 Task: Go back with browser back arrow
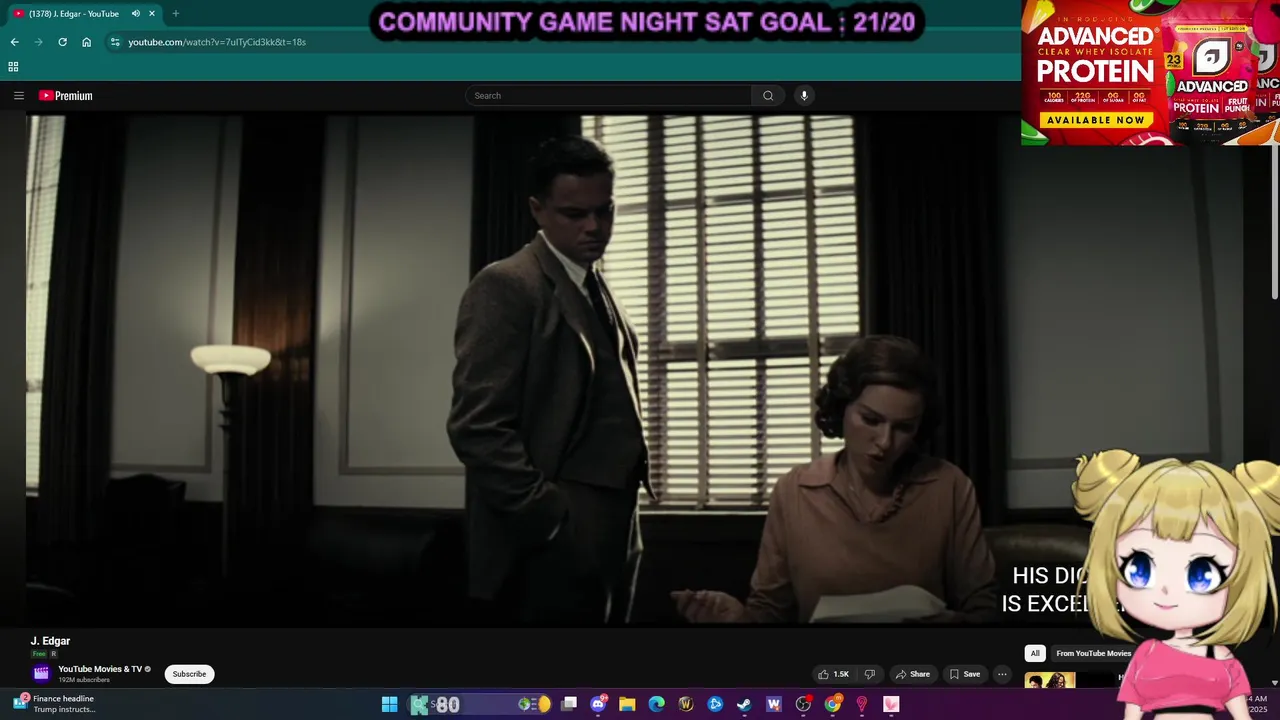pos(14,42)
